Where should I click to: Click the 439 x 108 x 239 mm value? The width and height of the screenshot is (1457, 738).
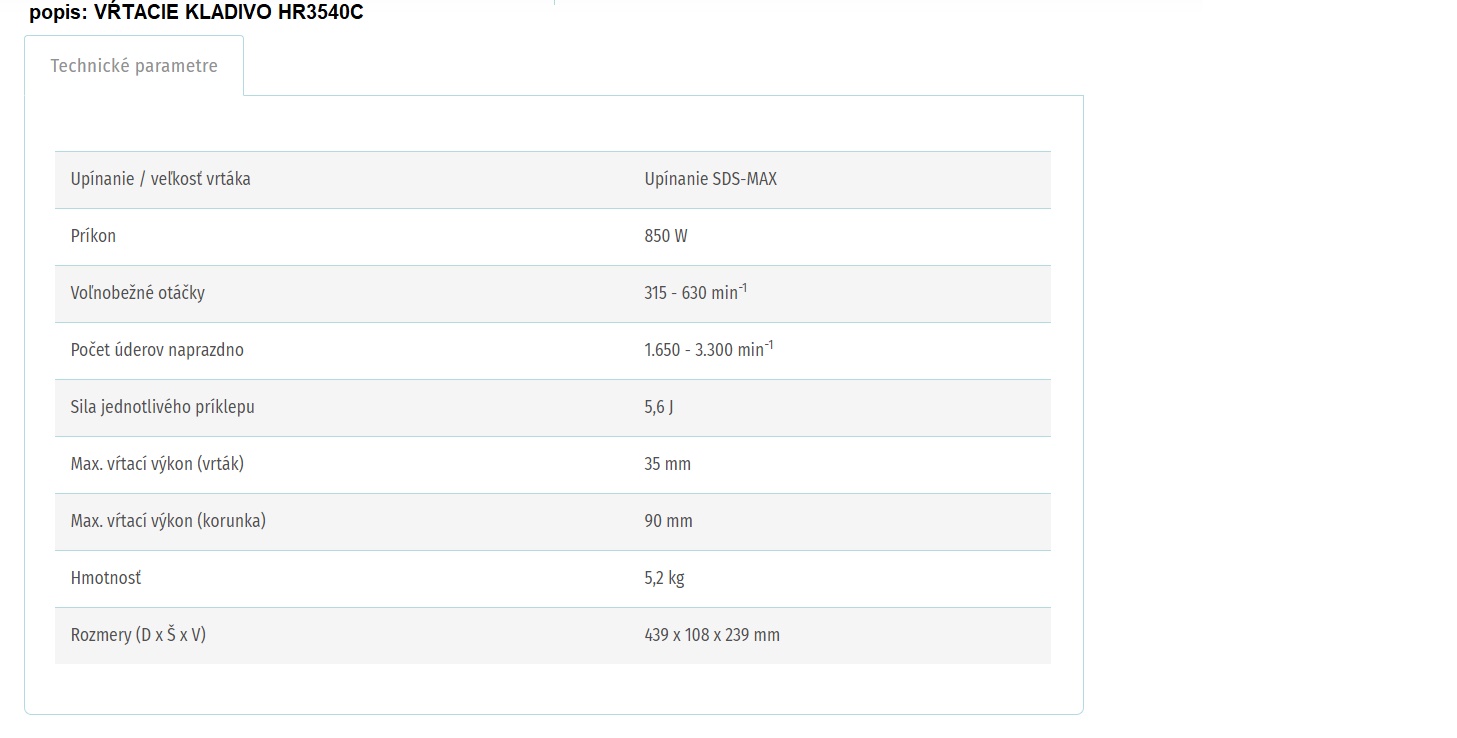[x=712, y=635]
